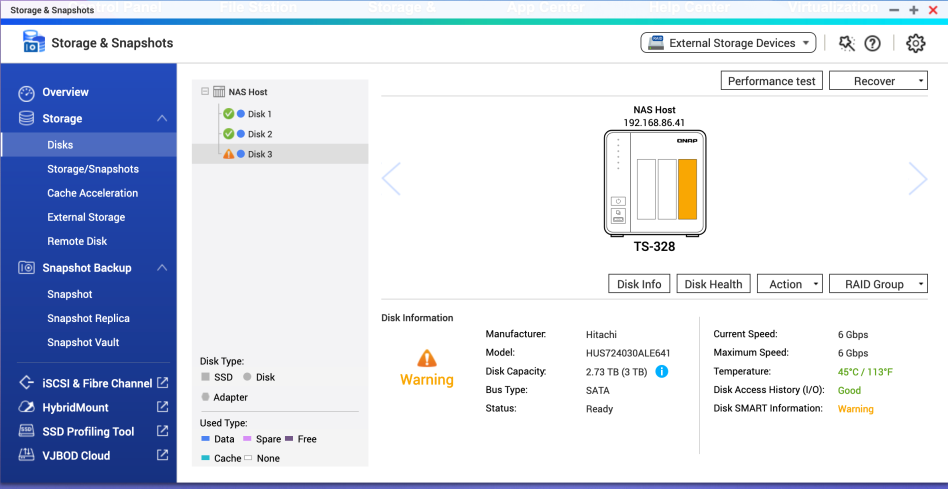Open the wizard magic wand icon
This screenshot has height=489, width=948.
[x=847, y=43]
